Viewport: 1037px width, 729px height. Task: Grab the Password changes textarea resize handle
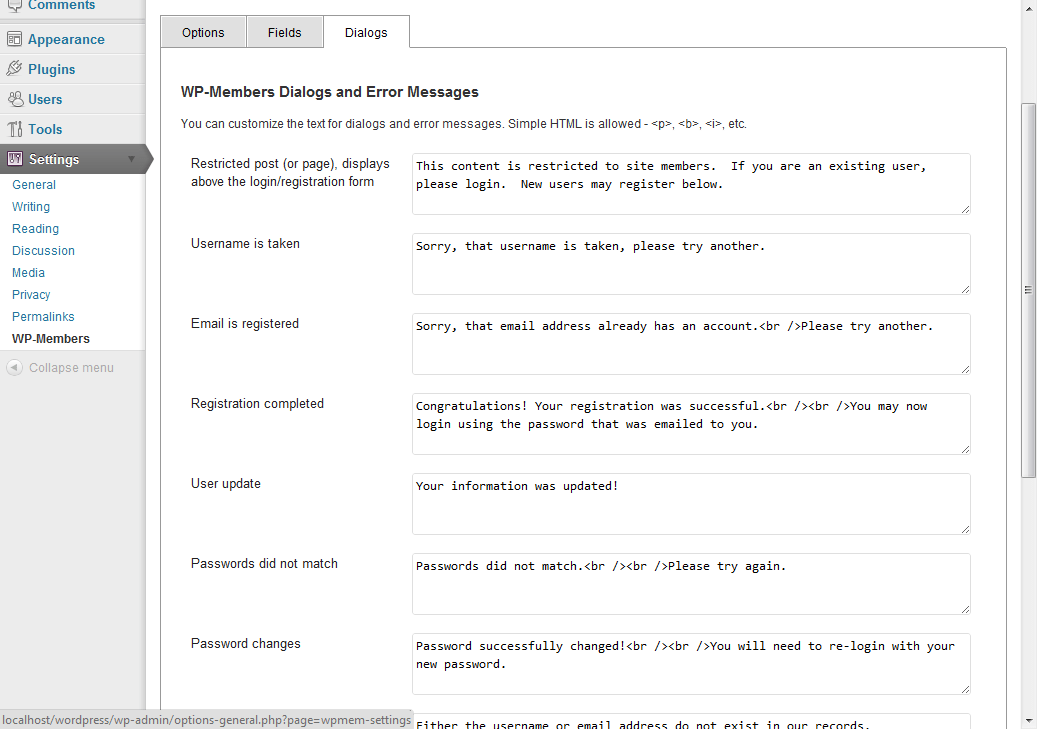tap(966, 690)
